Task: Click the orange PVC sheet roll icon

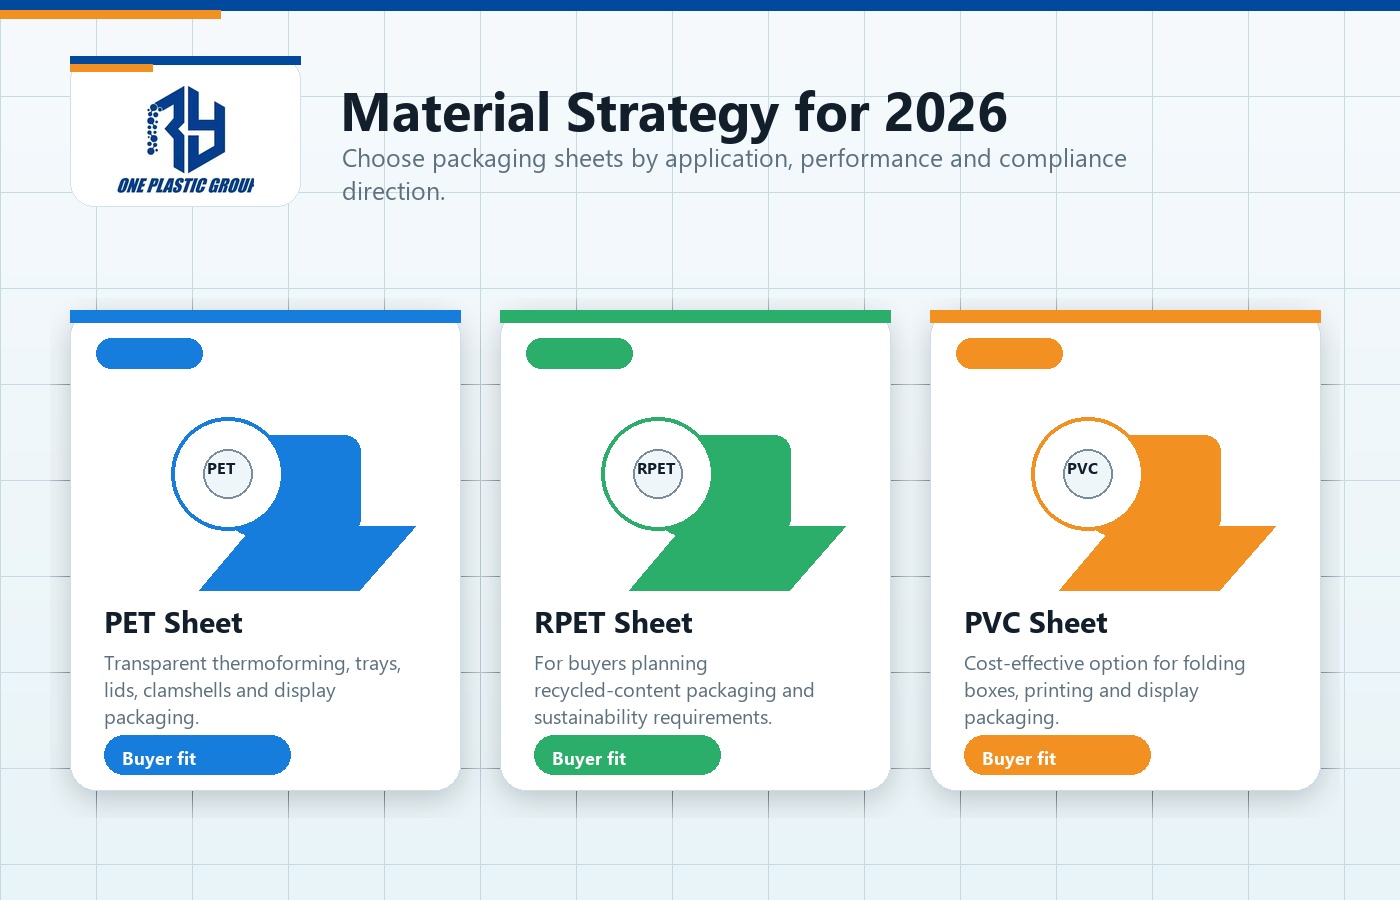Action: (x=1154, y=504)
